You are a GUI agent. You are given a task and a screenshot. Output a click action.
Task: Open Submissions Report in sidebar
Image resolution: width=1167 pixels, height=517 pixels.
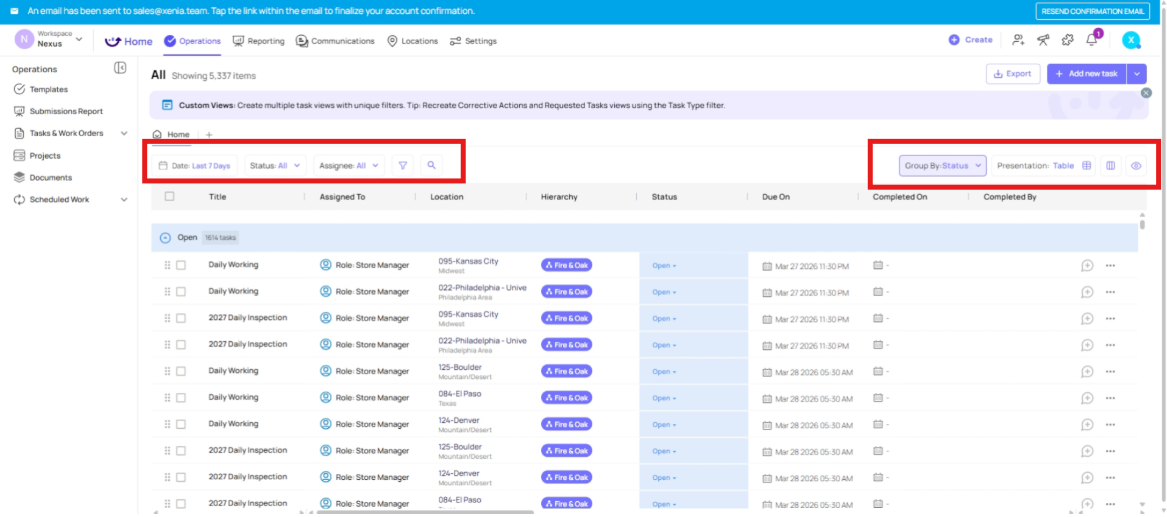tap(65, 112)
